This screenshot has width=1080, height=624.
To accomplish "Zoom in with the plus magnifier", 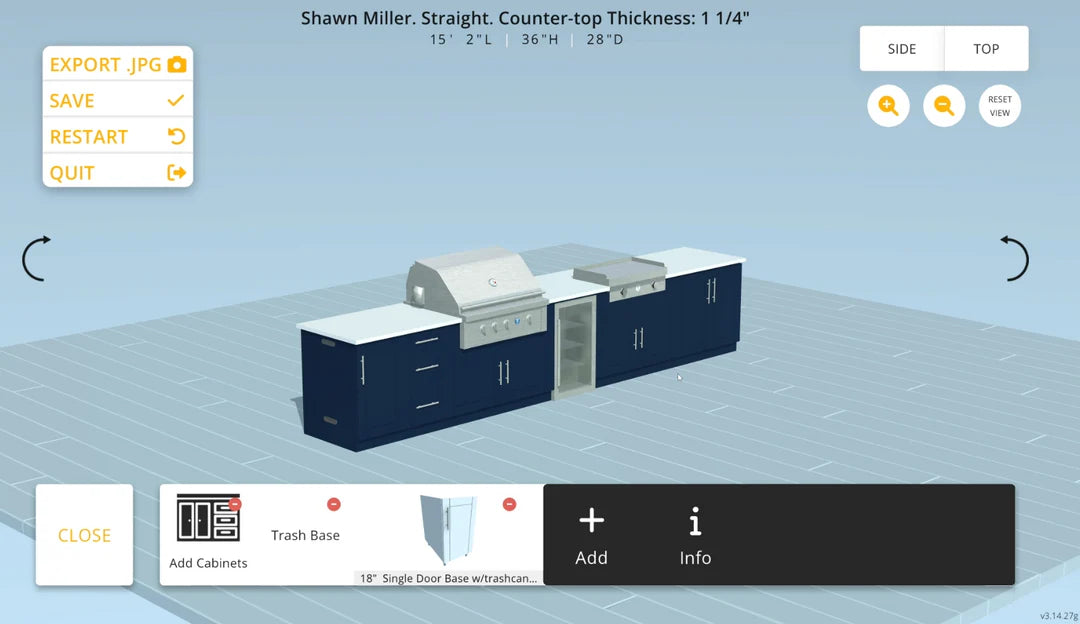I will pyautogui.click(x=888, y=106).
